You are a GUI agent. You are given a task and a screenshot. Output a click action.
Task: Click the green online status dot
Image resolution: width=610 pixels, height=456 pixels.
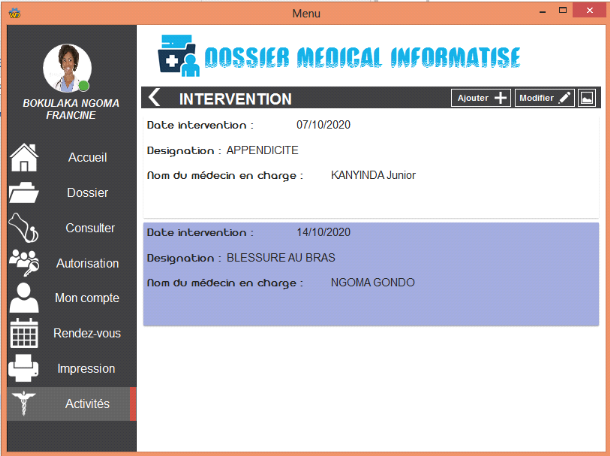[84, 86]
